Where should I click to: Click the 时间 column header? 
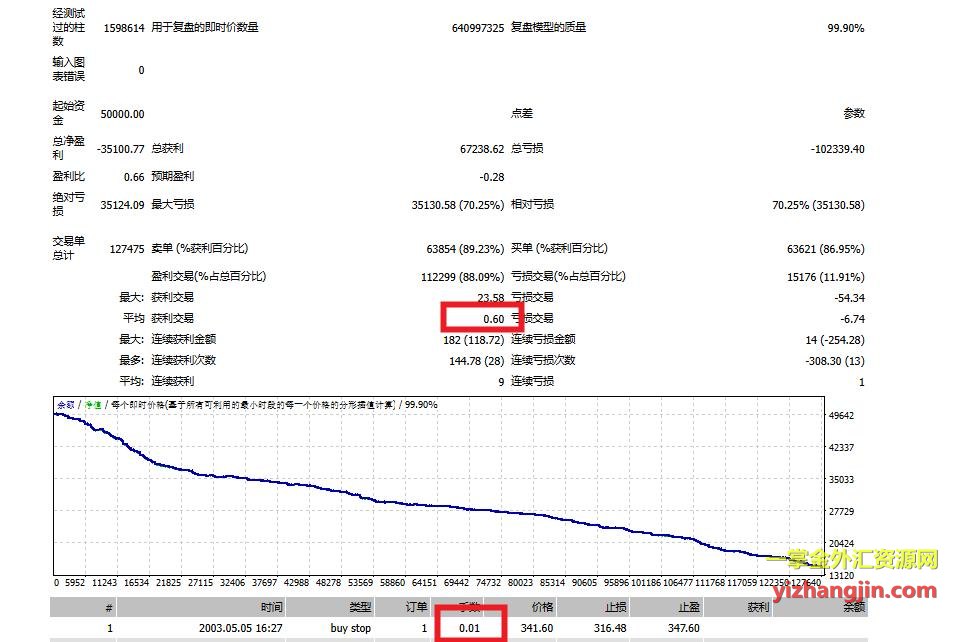coord(272,607)
